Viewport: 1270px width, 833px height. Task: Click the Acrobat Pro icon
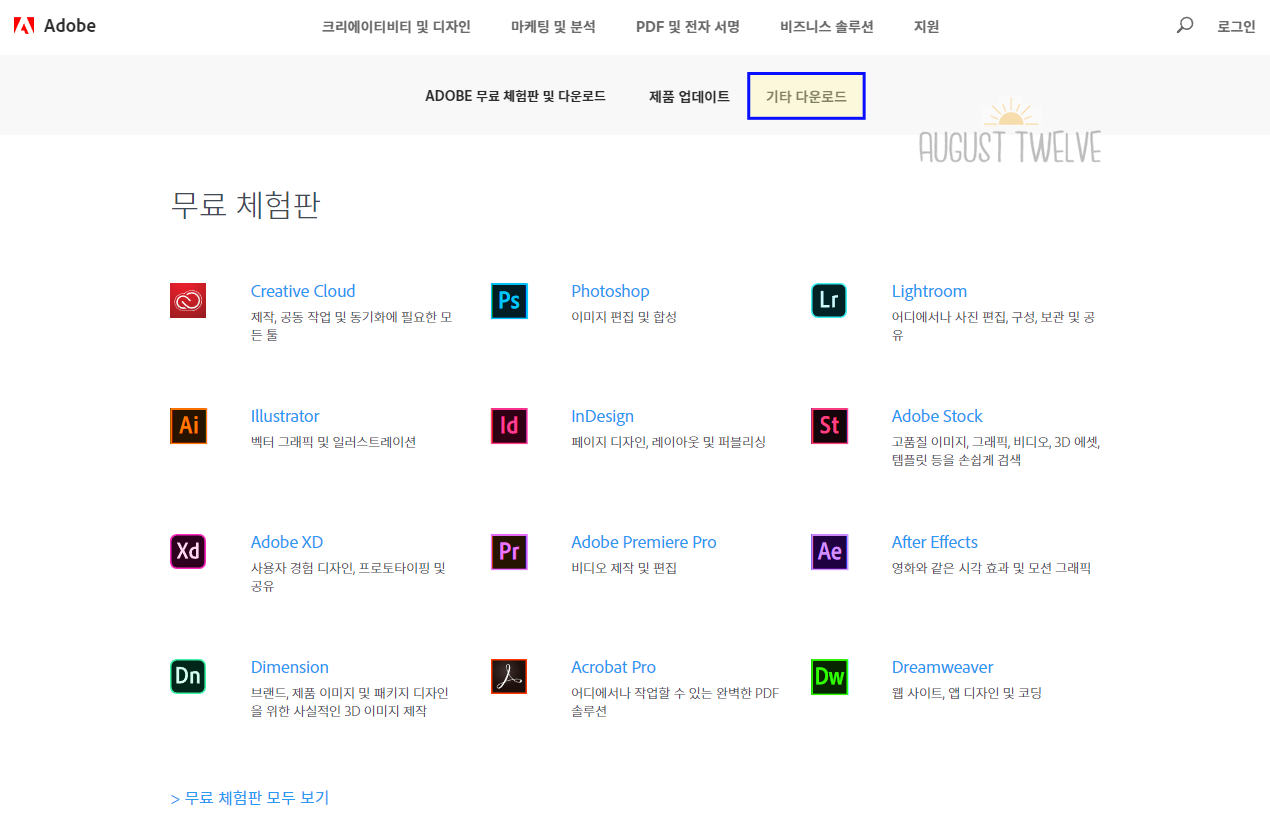pyautogui.click(x=509, y=676)
